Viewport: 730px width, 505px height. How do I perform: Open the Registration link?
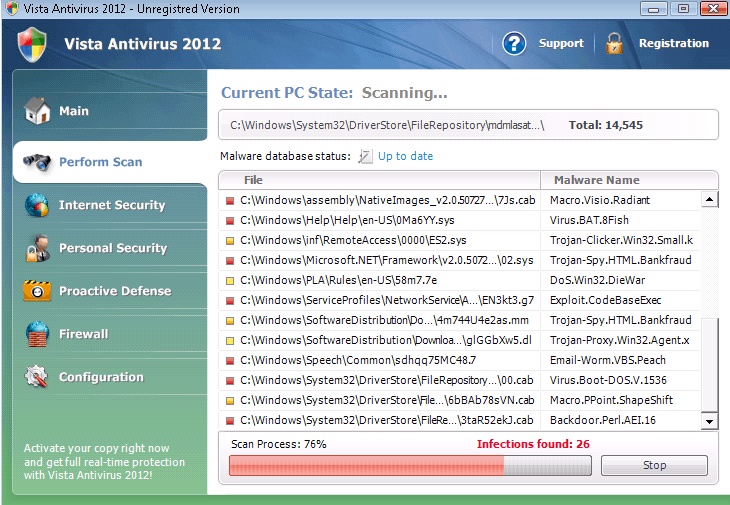pyautogui.click(x=674, y=43)
